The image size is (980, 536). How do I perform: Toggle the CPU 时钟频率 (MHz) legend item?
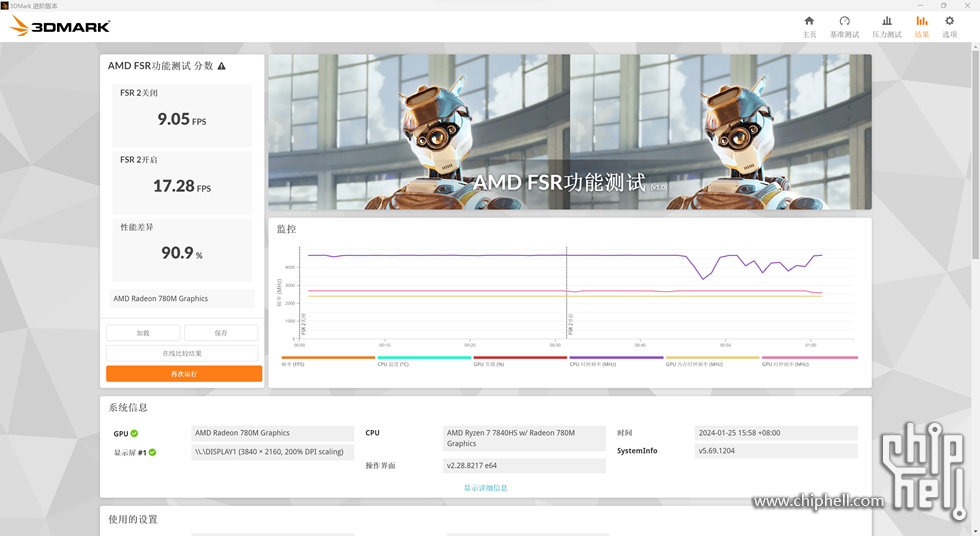[616, 360]
